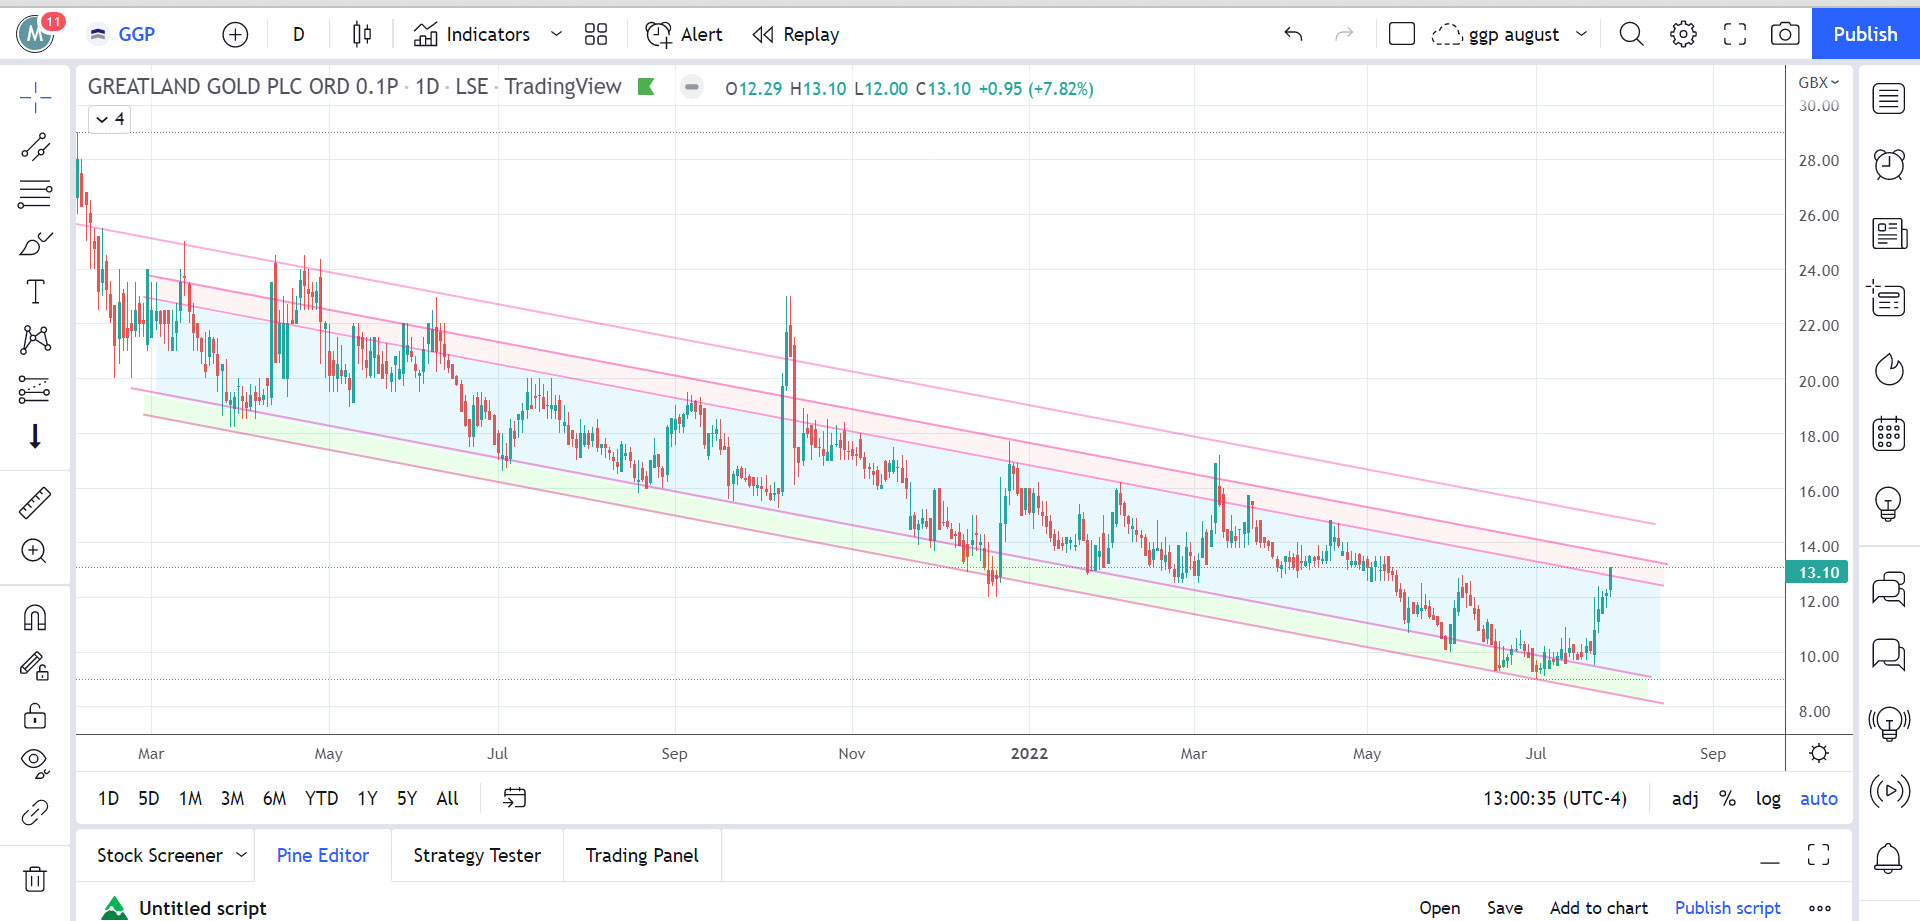The height and width of the screenshot is (921, 1920).
Task: Toggle percent scale mode
Action: click(x=1727, y=798)
